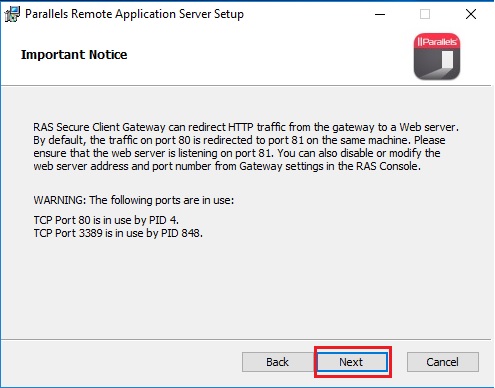Click the words RAS Console
Screen dimensions: 495x388
pos(387,166)
